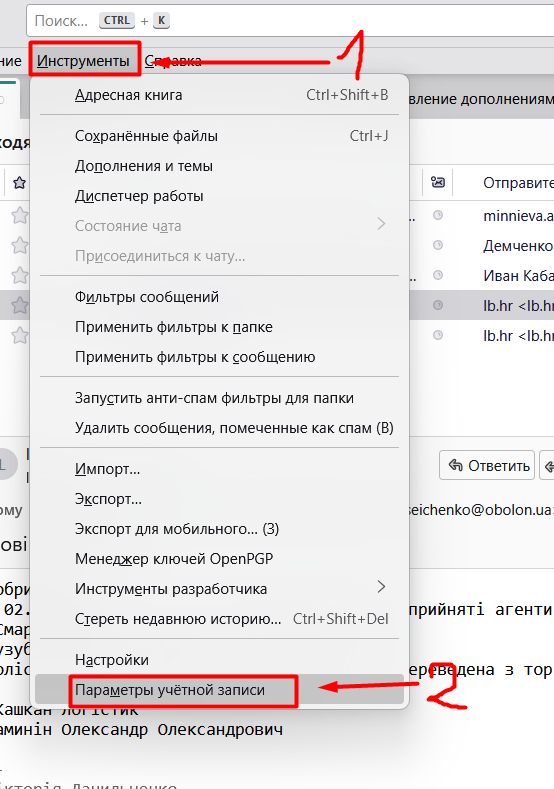Screen dimensions: 554x789
Task: Expand Инструменты разработчика submenu arrow
Action: point(381,587)
